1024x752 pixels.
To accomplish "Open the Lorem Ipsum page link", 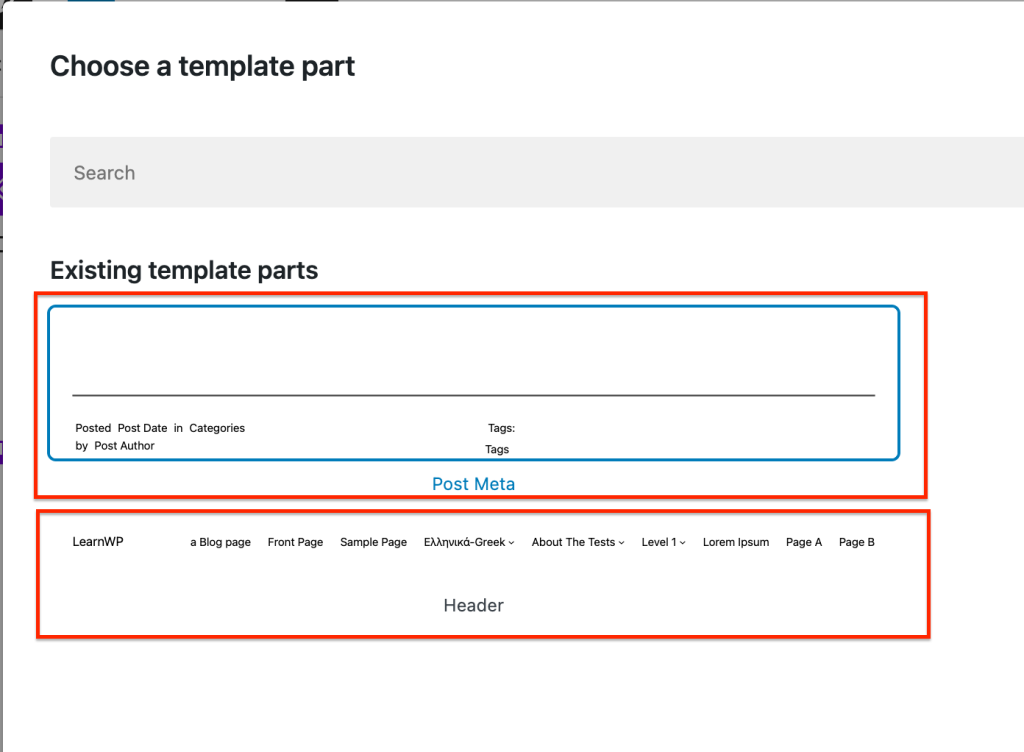I will pyautogui.click(x=736, y=542).
